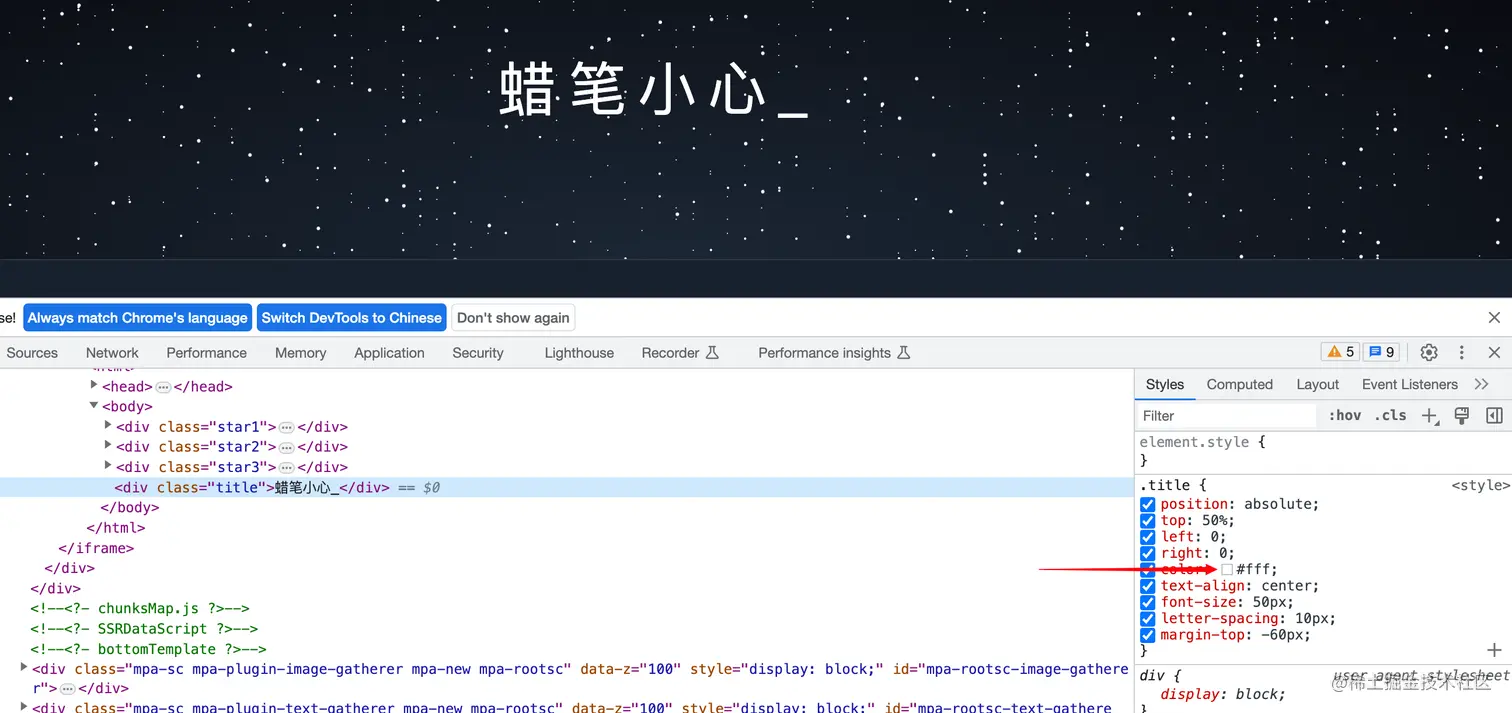Click ellipsis inside the star3 div
The width and height of the screenshot is (1512, 713).
tap(286, 467)
